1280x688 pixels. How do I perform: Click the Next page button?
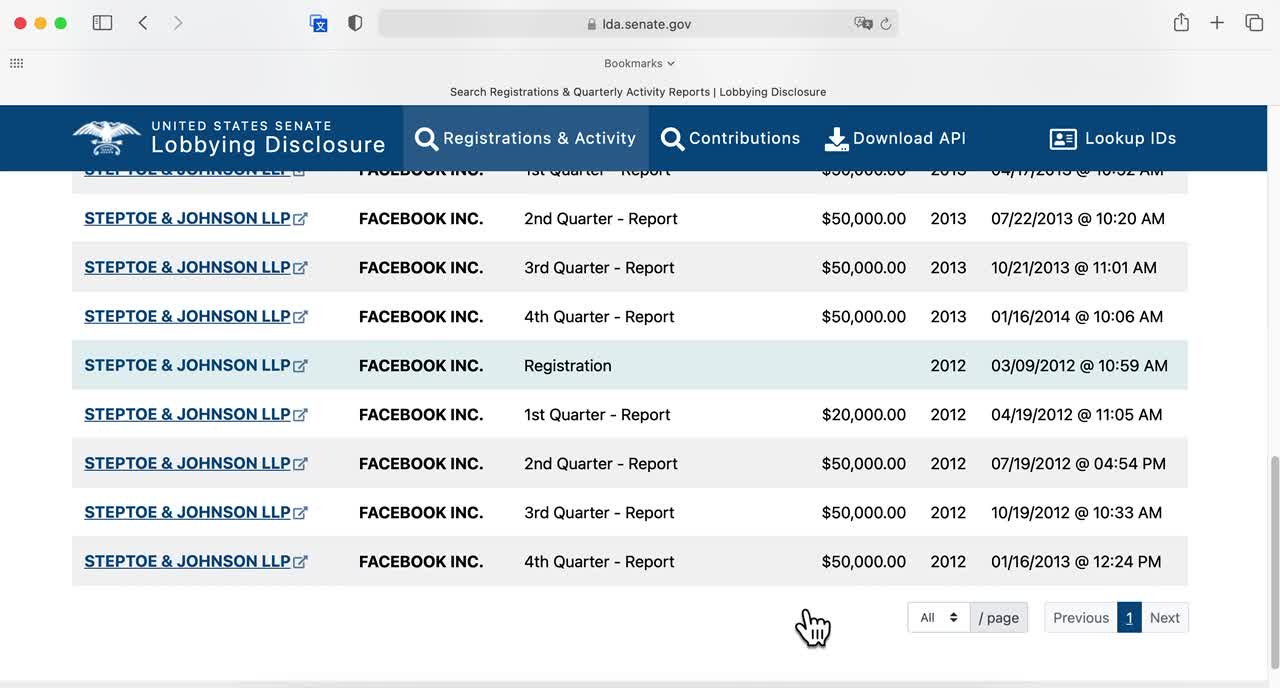(1164, 617)
